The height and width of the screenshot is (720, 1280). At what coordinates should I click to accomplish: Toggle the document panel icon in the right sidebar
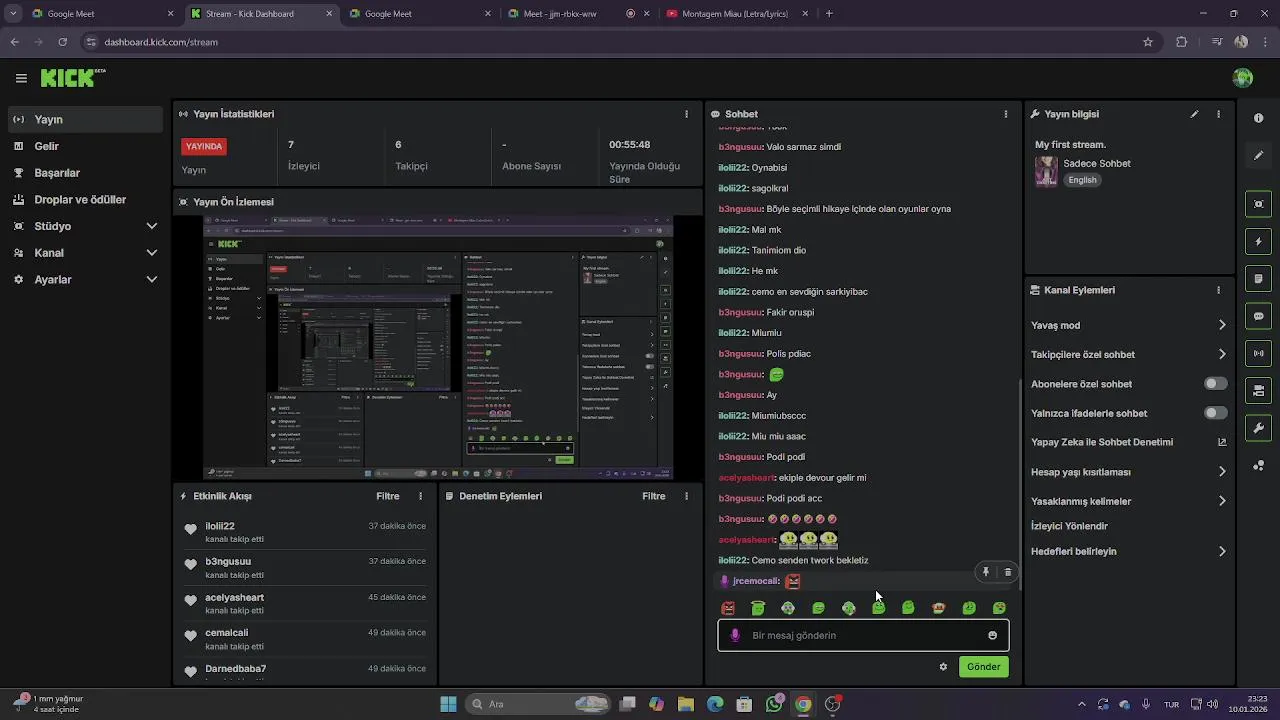pyautogui.click(x=1258, y=278)
